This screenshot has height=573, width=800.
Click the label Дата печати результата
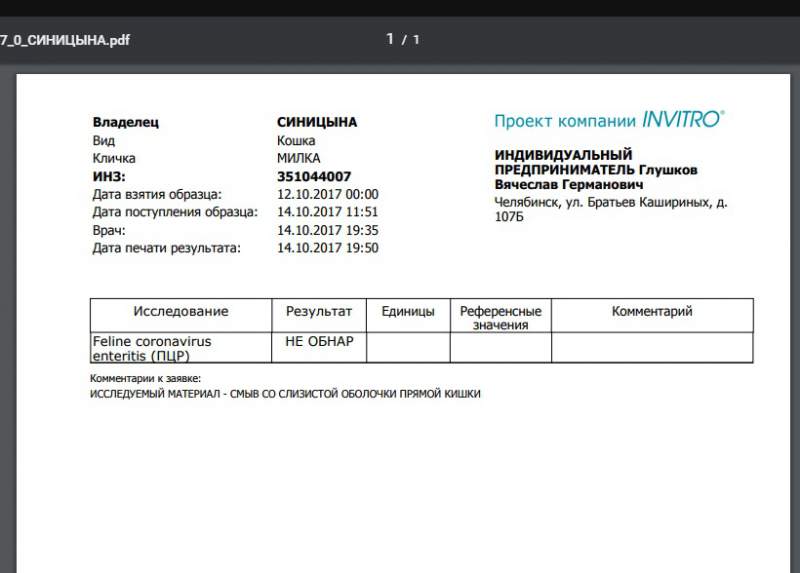(x=166, y=248)
